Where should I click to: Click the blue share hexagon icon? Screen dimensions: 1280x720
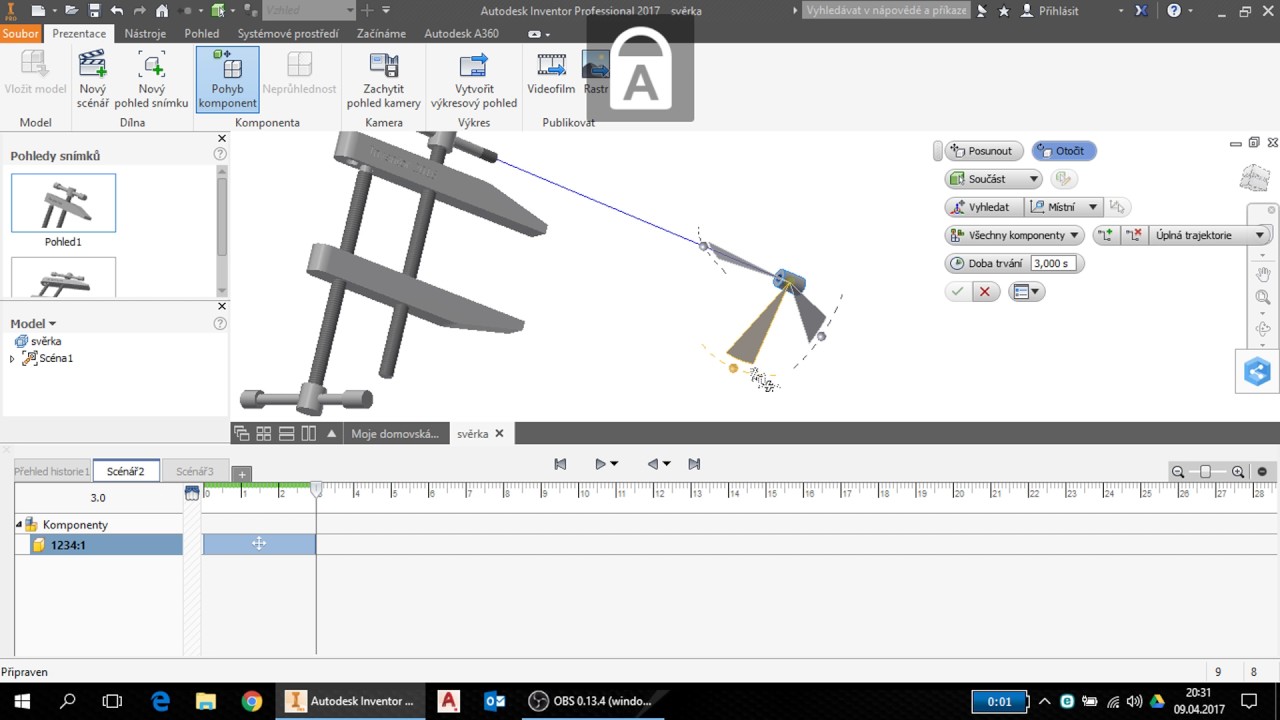(x=1257, y=372)
